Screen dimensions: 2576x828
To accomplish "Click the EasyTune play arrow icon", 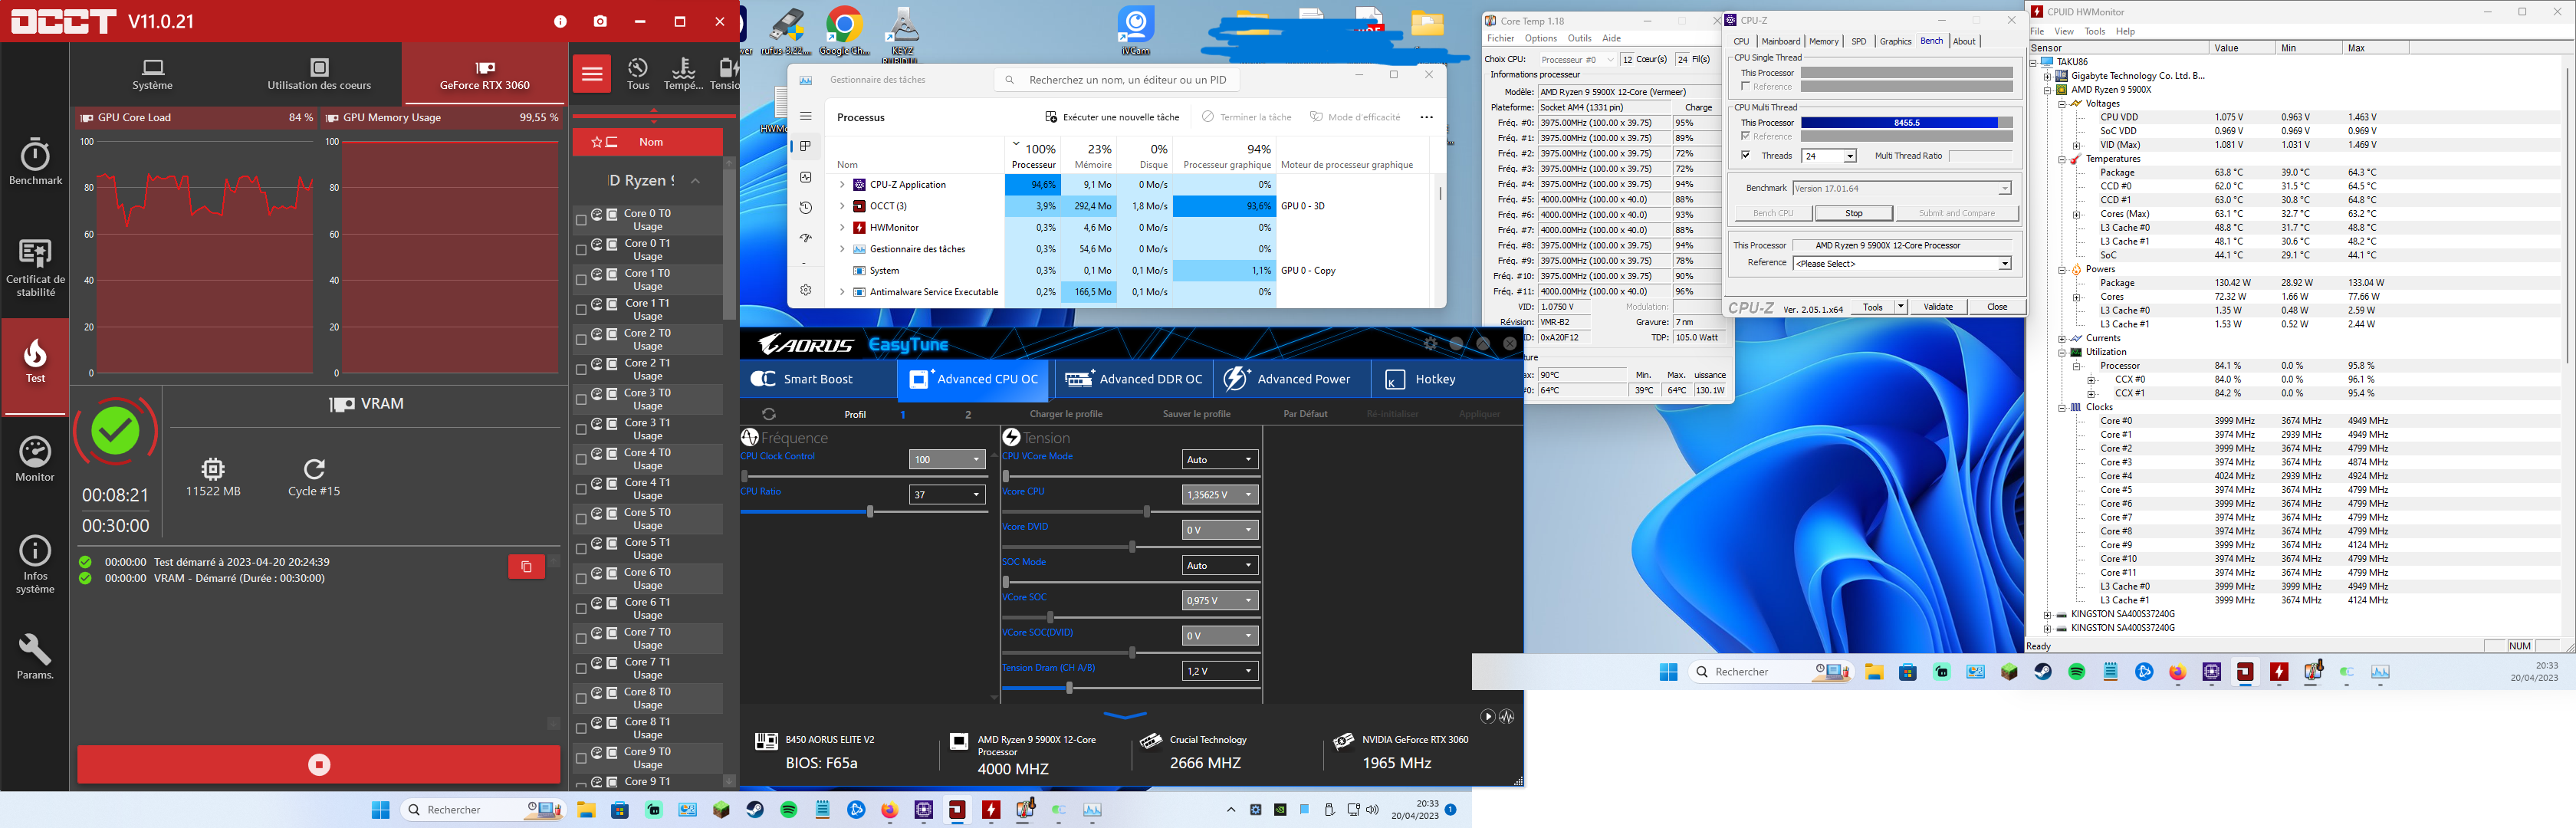I will [x=1487, y=717].
